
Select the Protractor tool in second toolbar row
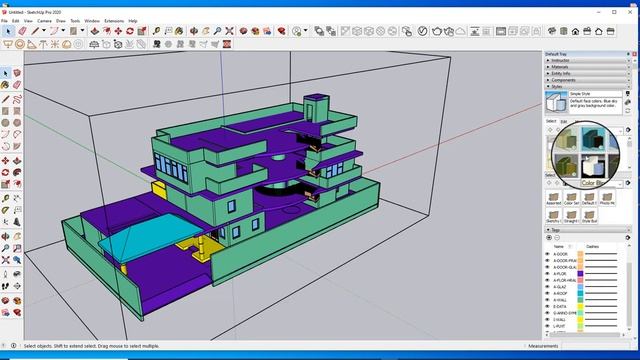pyautogui.click(x=31, y=44)
